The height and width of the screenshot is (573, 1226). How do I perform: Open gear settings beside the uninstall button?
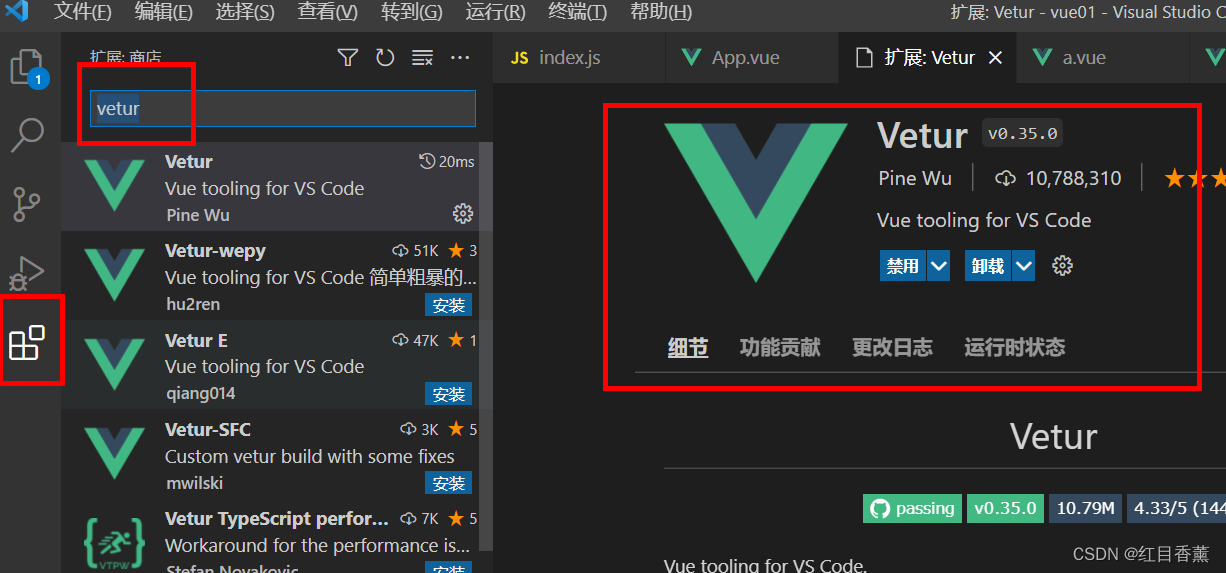tap(1063, 266)
